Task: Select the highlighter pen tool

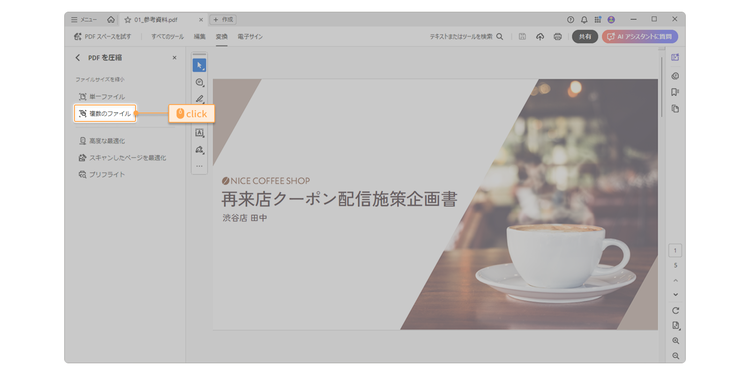Action: click(199, 99)
